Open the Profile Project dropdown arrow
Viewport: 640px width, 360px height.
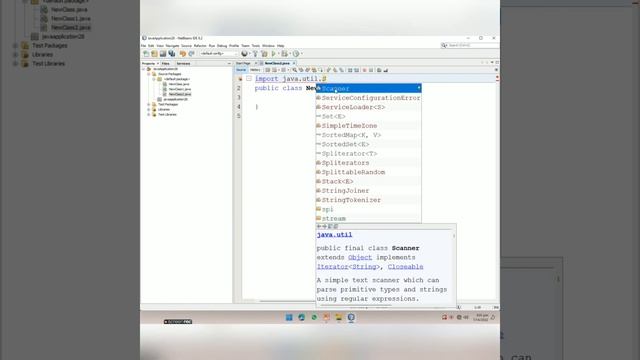pos(302,53)
